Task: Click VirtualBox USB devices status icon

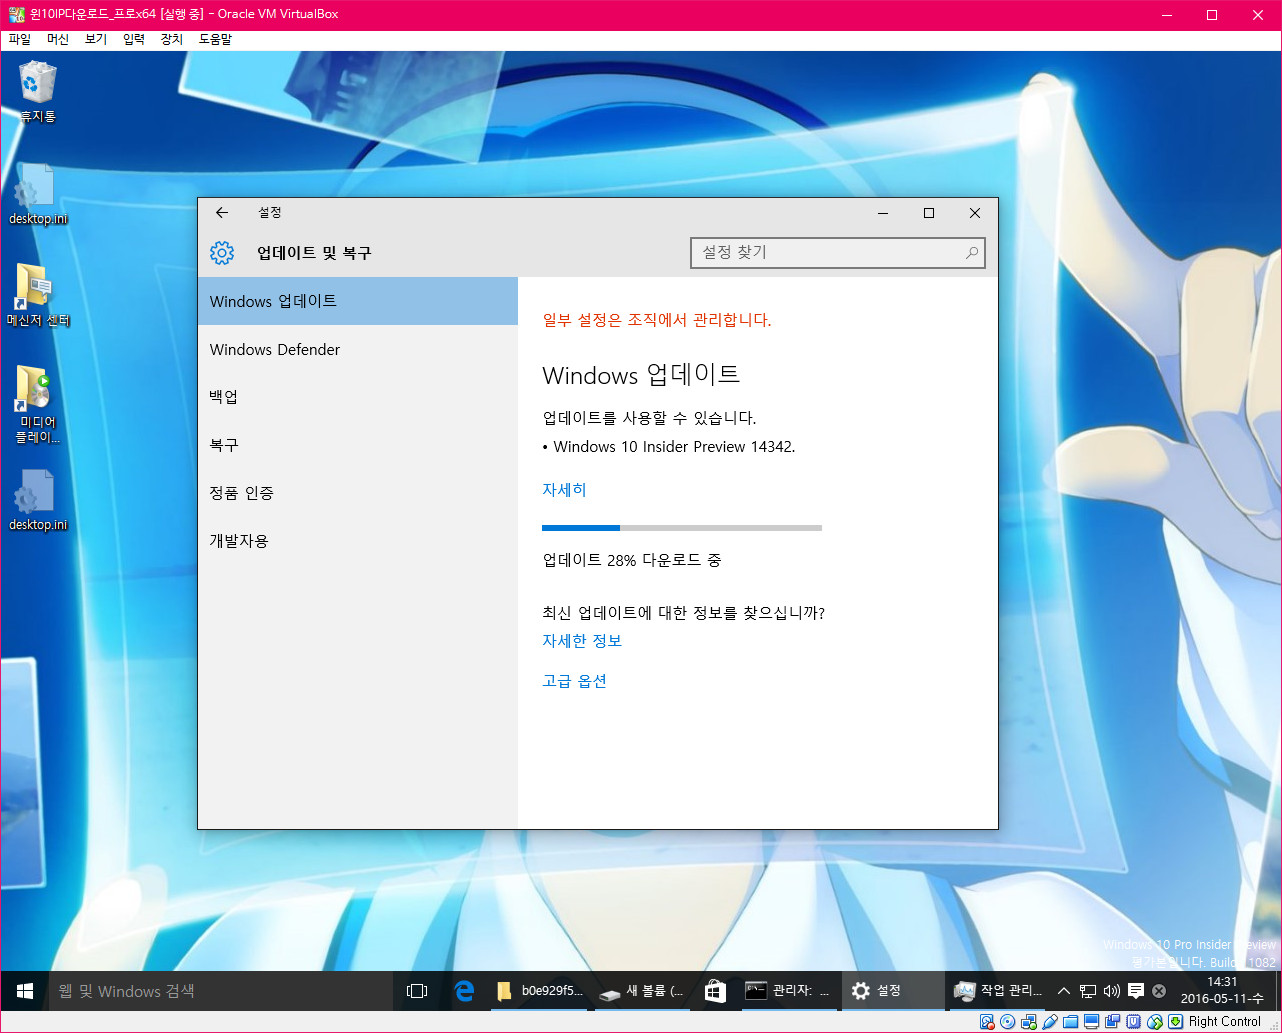Action: point(1050,1021)
